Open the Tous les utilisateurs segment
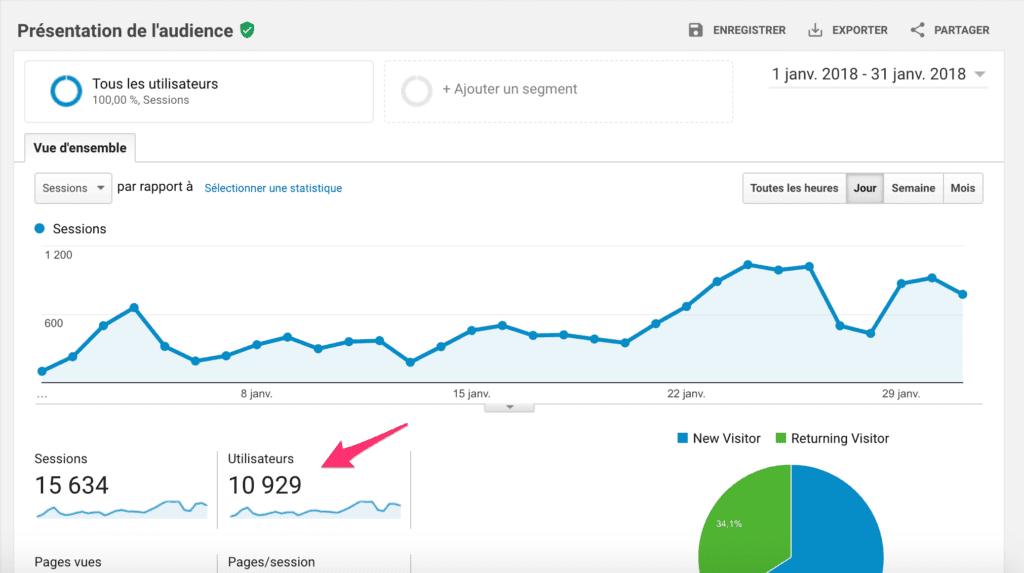 pos(199,91)
